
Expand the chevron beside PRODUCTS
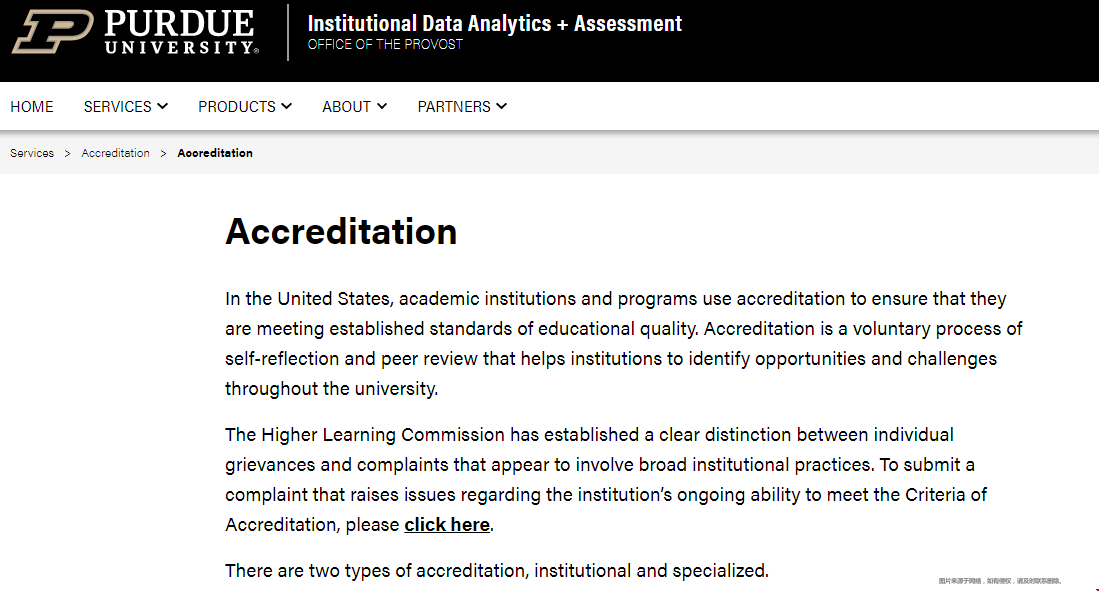(287, 107)
